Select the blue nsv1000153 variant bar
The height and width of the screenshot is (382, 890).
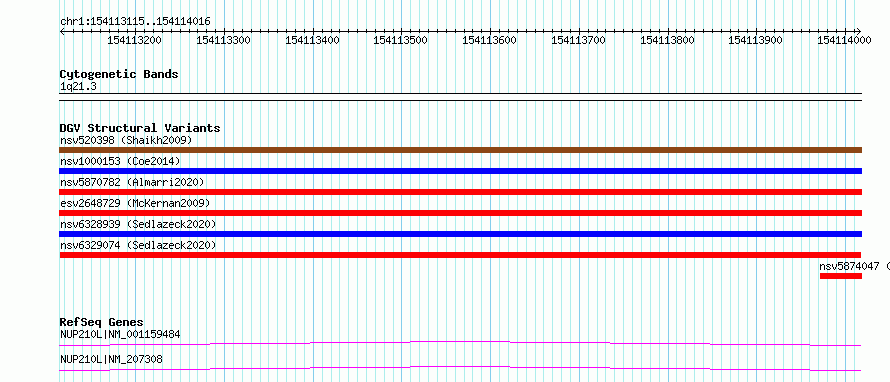coord(461,171)
